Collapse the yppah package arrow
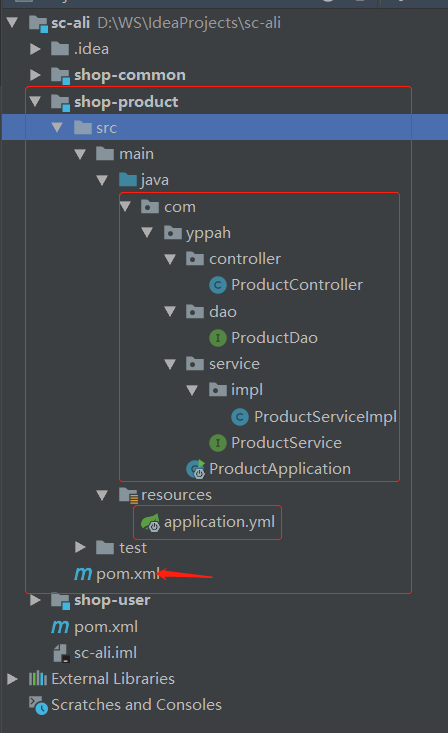The width and height of the screenshot is (448, 733). pos(147,232)
